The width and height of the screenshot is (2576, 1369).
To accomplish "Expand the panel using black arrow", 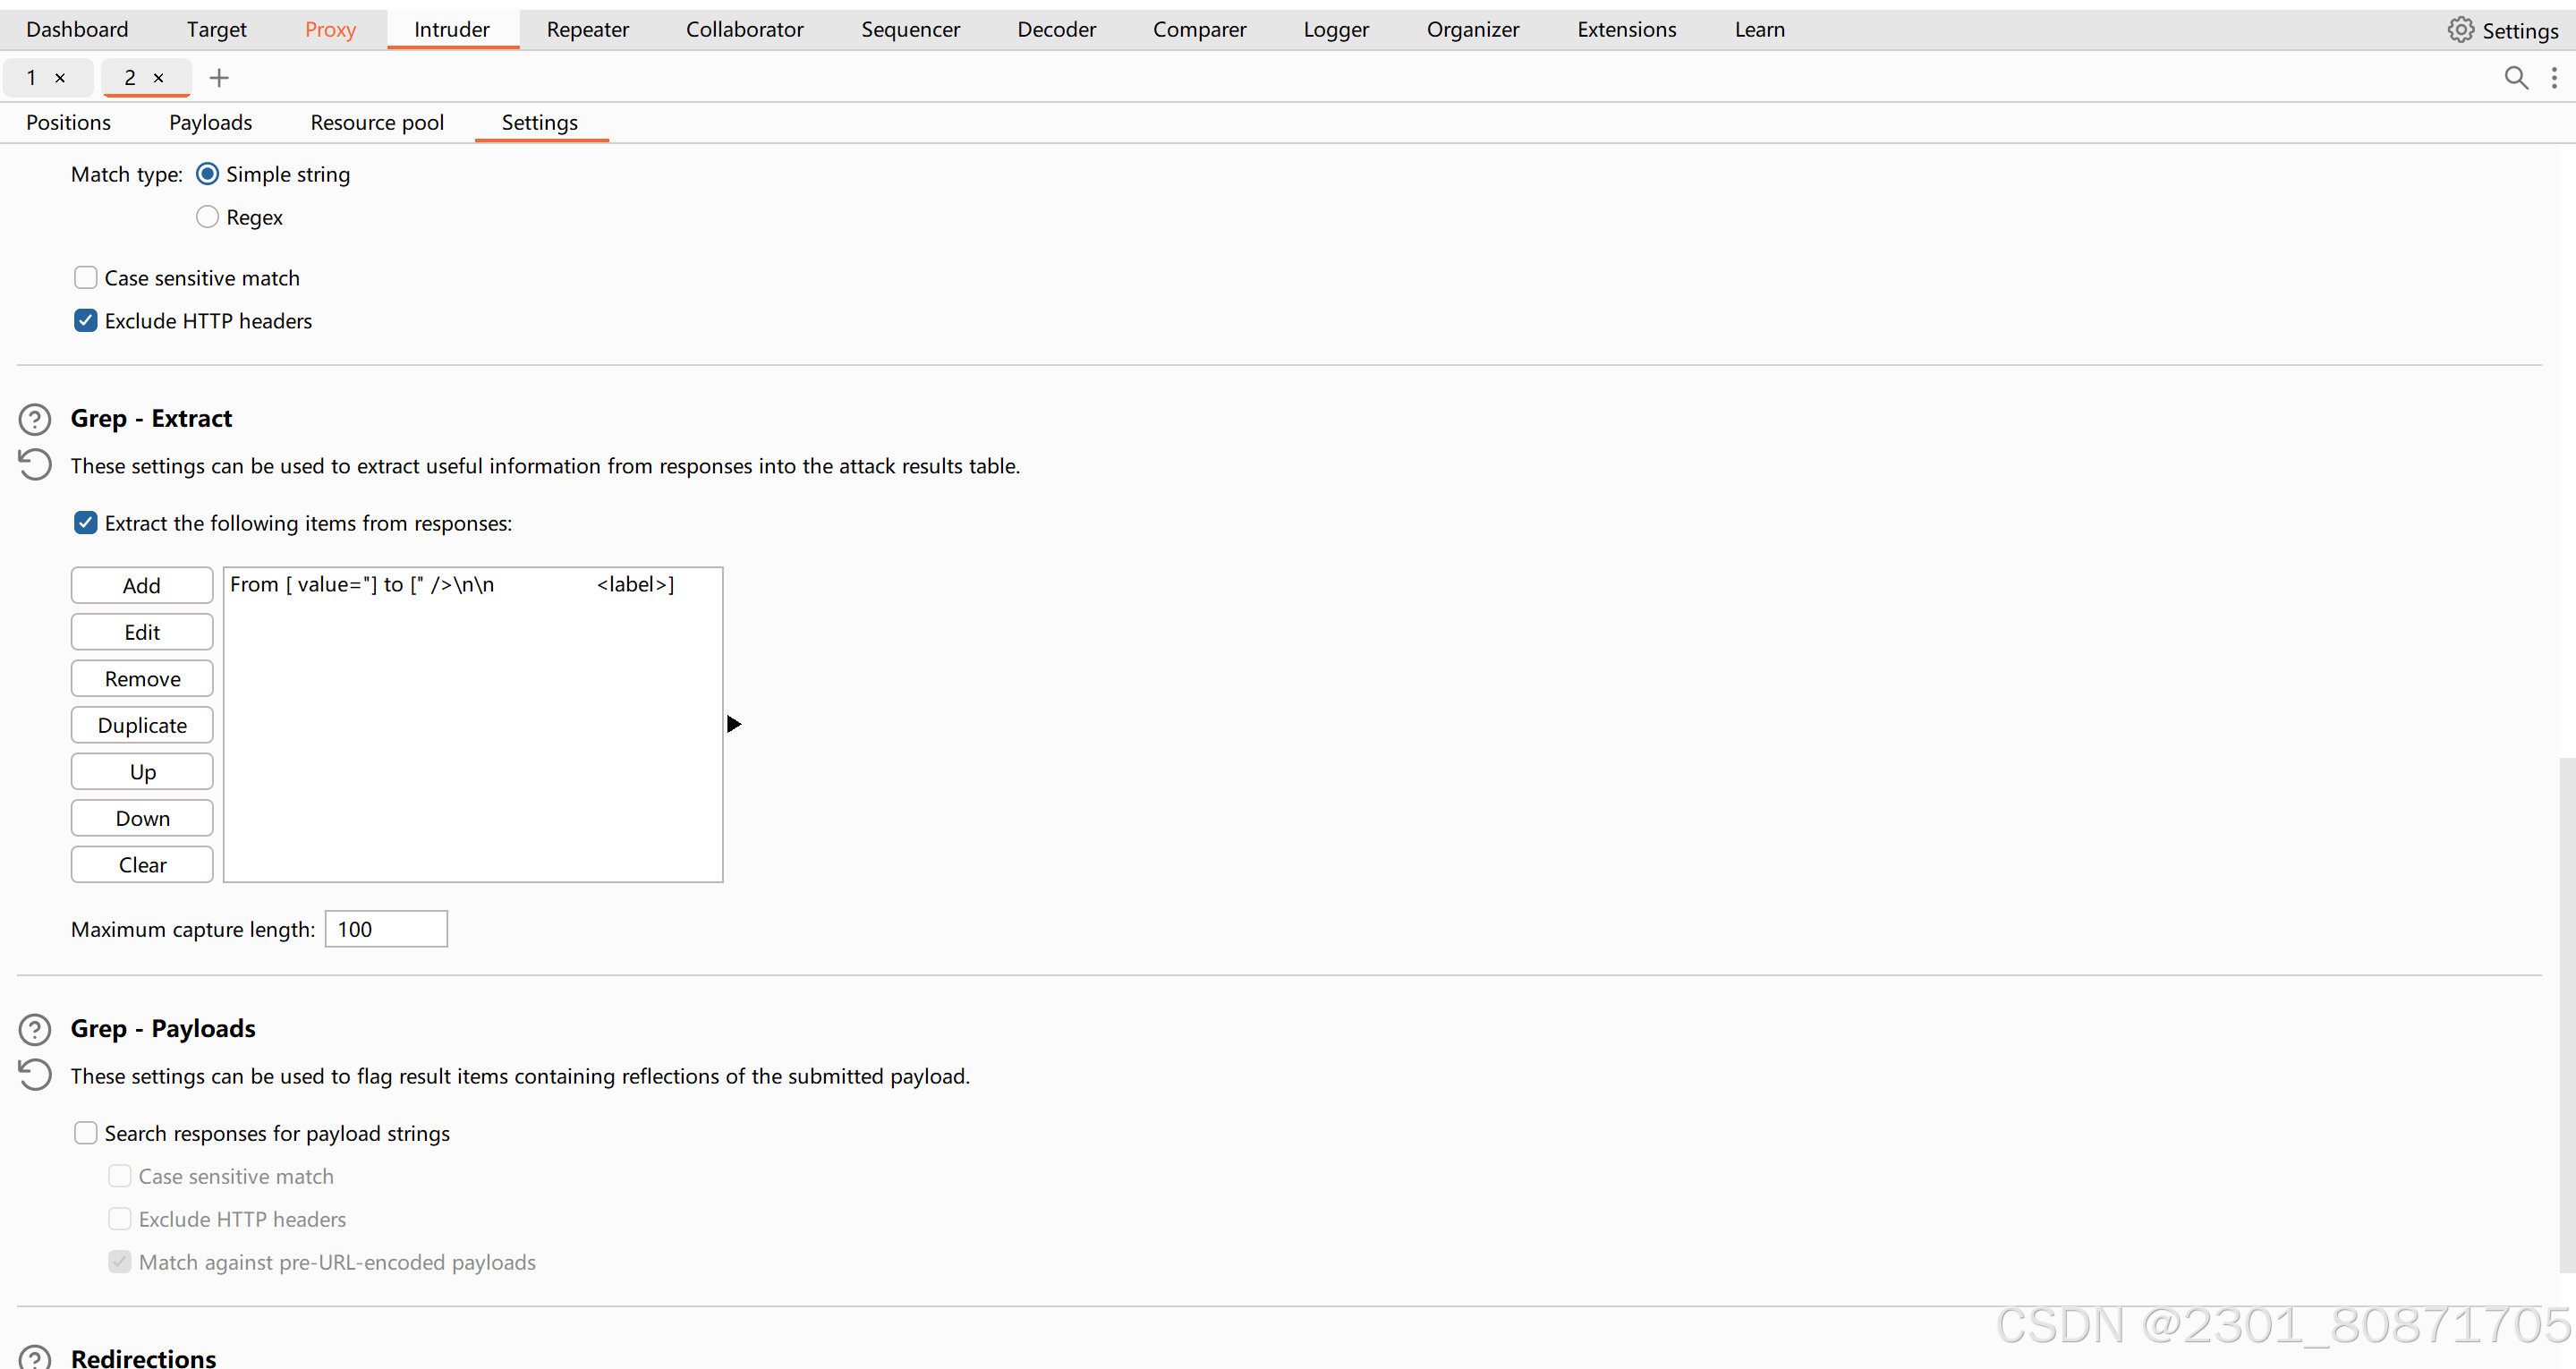I will point(734,724).
